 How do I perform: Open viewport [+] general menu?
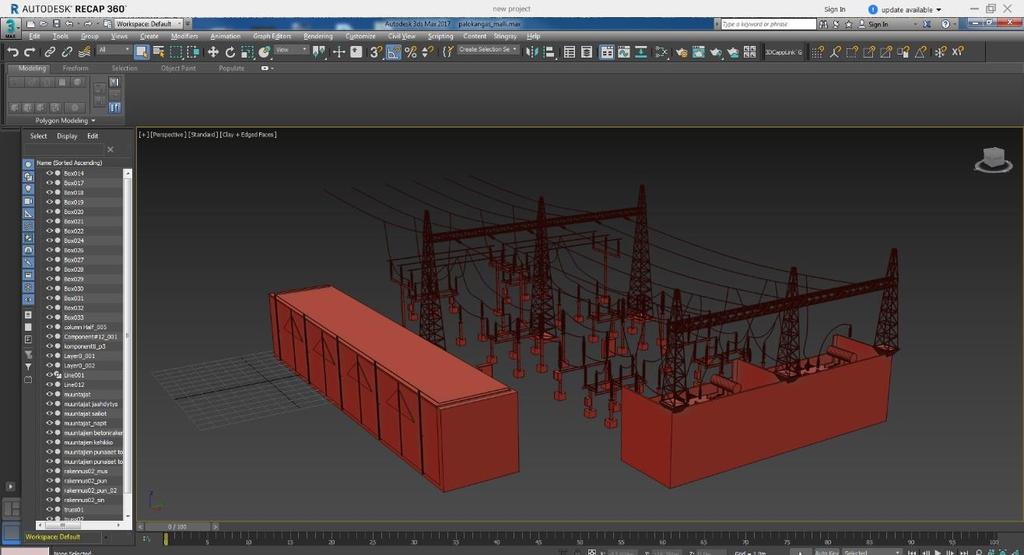click(x=143, y=135)
